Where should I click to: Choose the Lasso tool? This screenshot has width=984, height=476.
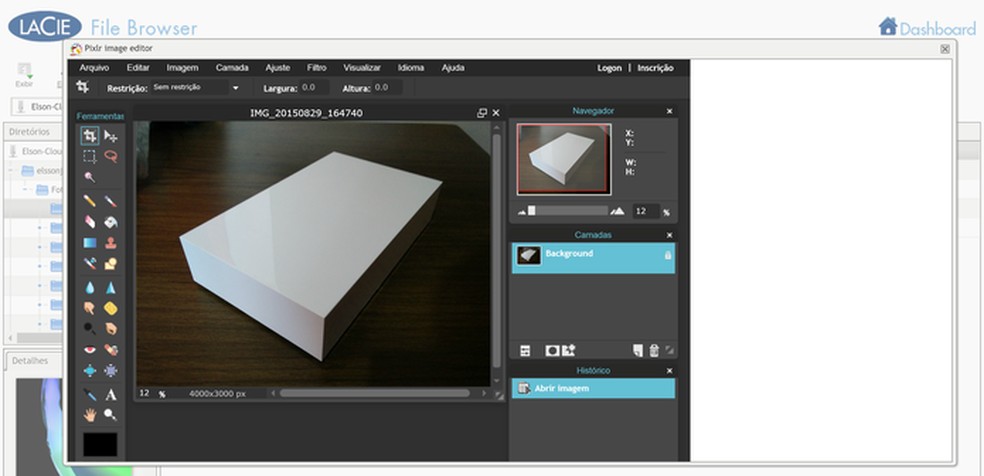click(x=111, y=156)
